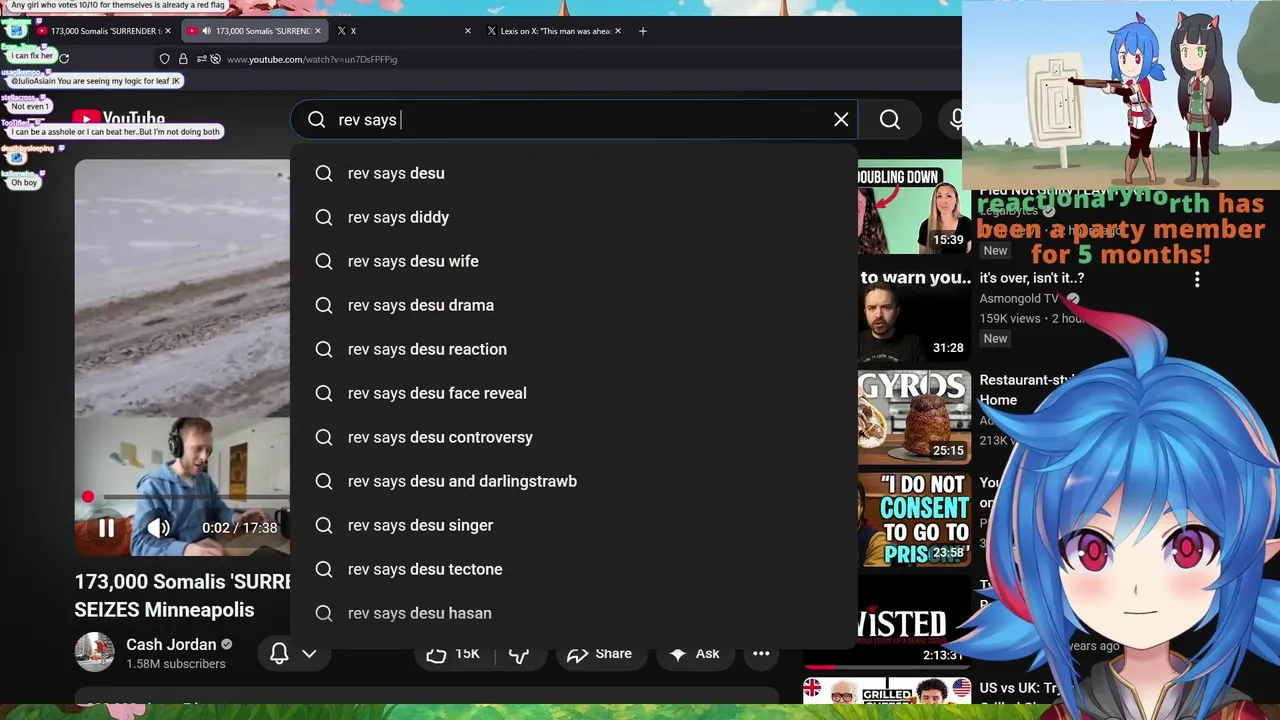Select suggestion 'rev says desu wife'
This screenshot has width=1280, height=720.
pos(574,261)
